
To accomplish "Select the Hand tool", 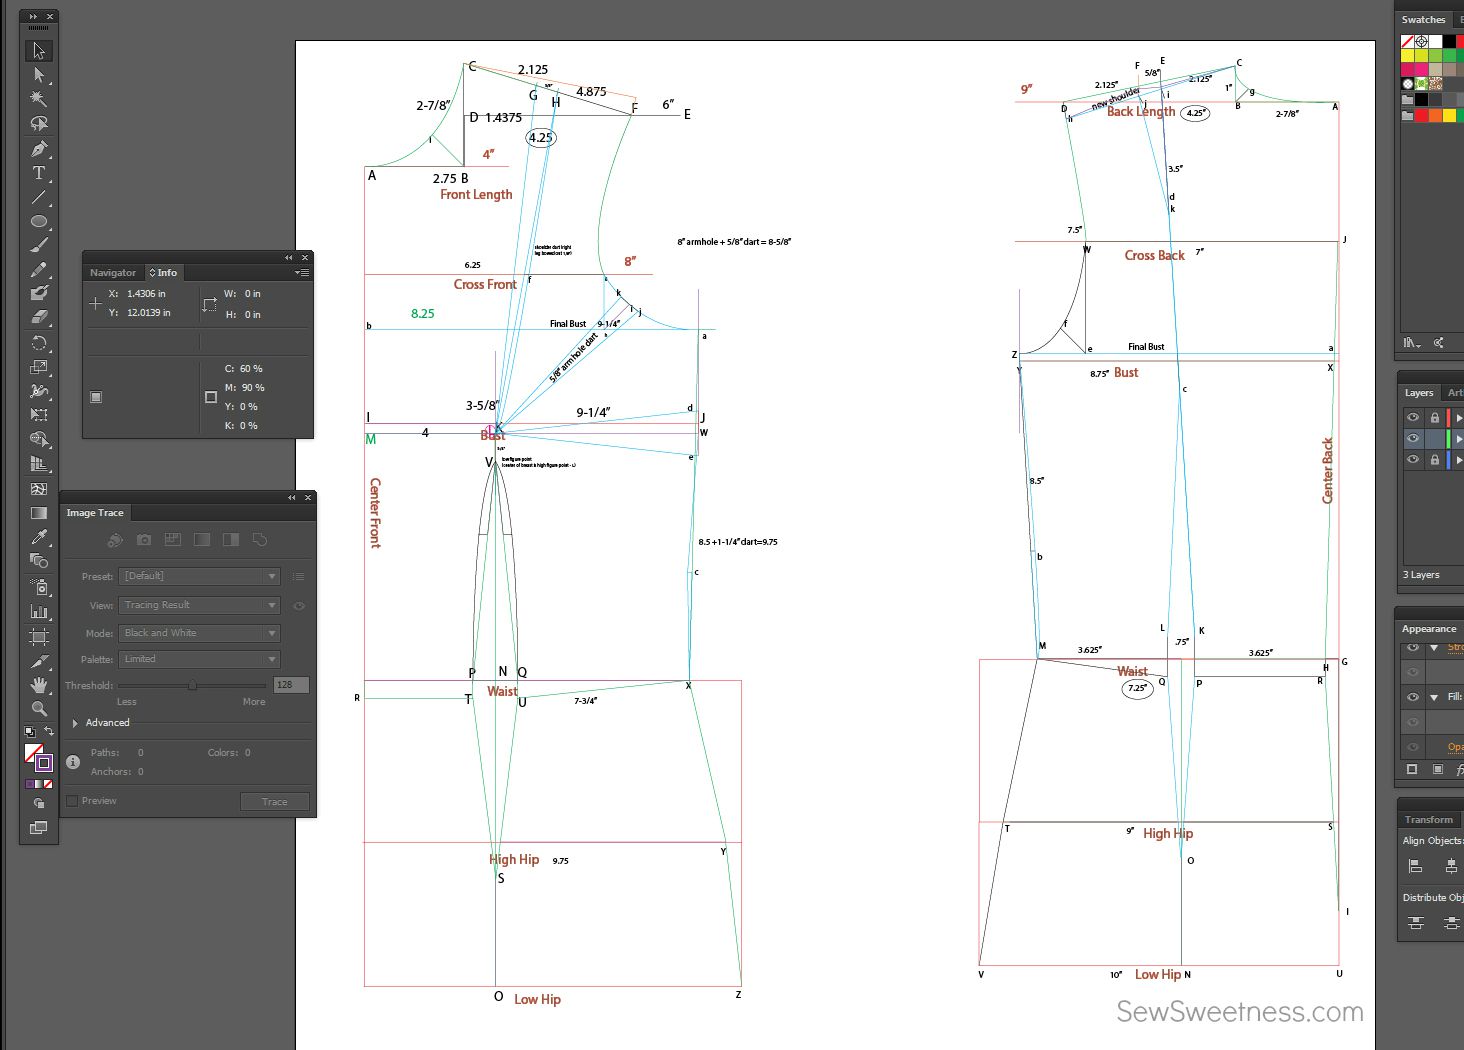I will coord(39,685).
